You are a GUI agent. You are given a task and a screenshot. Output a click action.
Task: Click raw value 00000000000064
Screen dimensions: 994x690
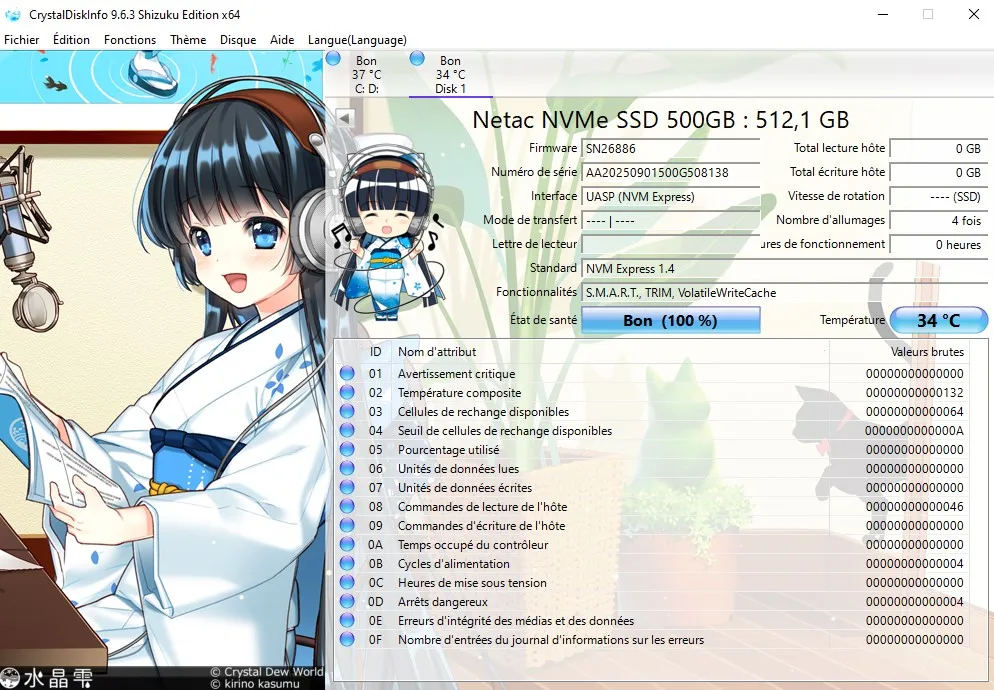point(914,412)
